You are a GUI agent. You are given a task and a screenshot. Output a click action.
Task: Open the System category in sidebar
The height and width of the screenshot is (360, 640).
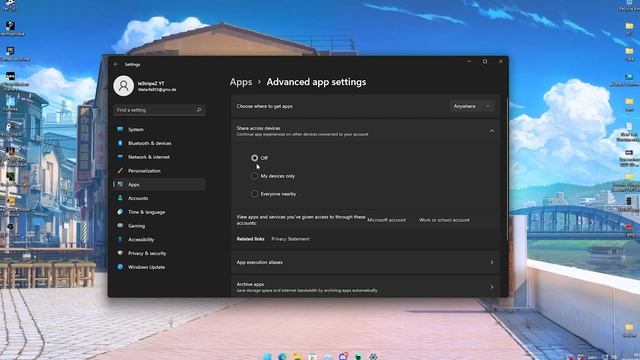[159, 129]
